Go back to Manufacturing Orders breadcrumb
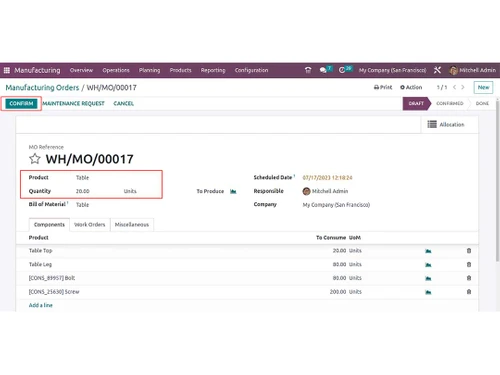The image size is (500, 375). (x=42, y=88)
